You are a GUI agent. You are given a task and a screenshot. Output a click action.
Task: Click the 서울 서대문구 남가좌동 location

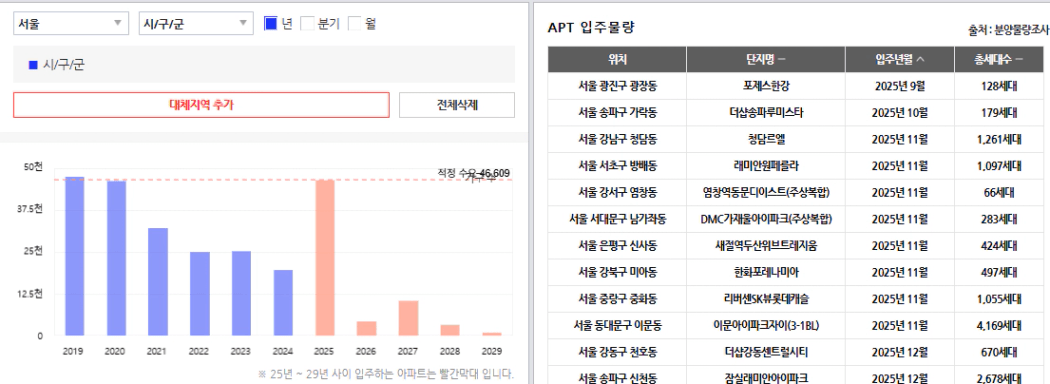click(x=617, y=218)
